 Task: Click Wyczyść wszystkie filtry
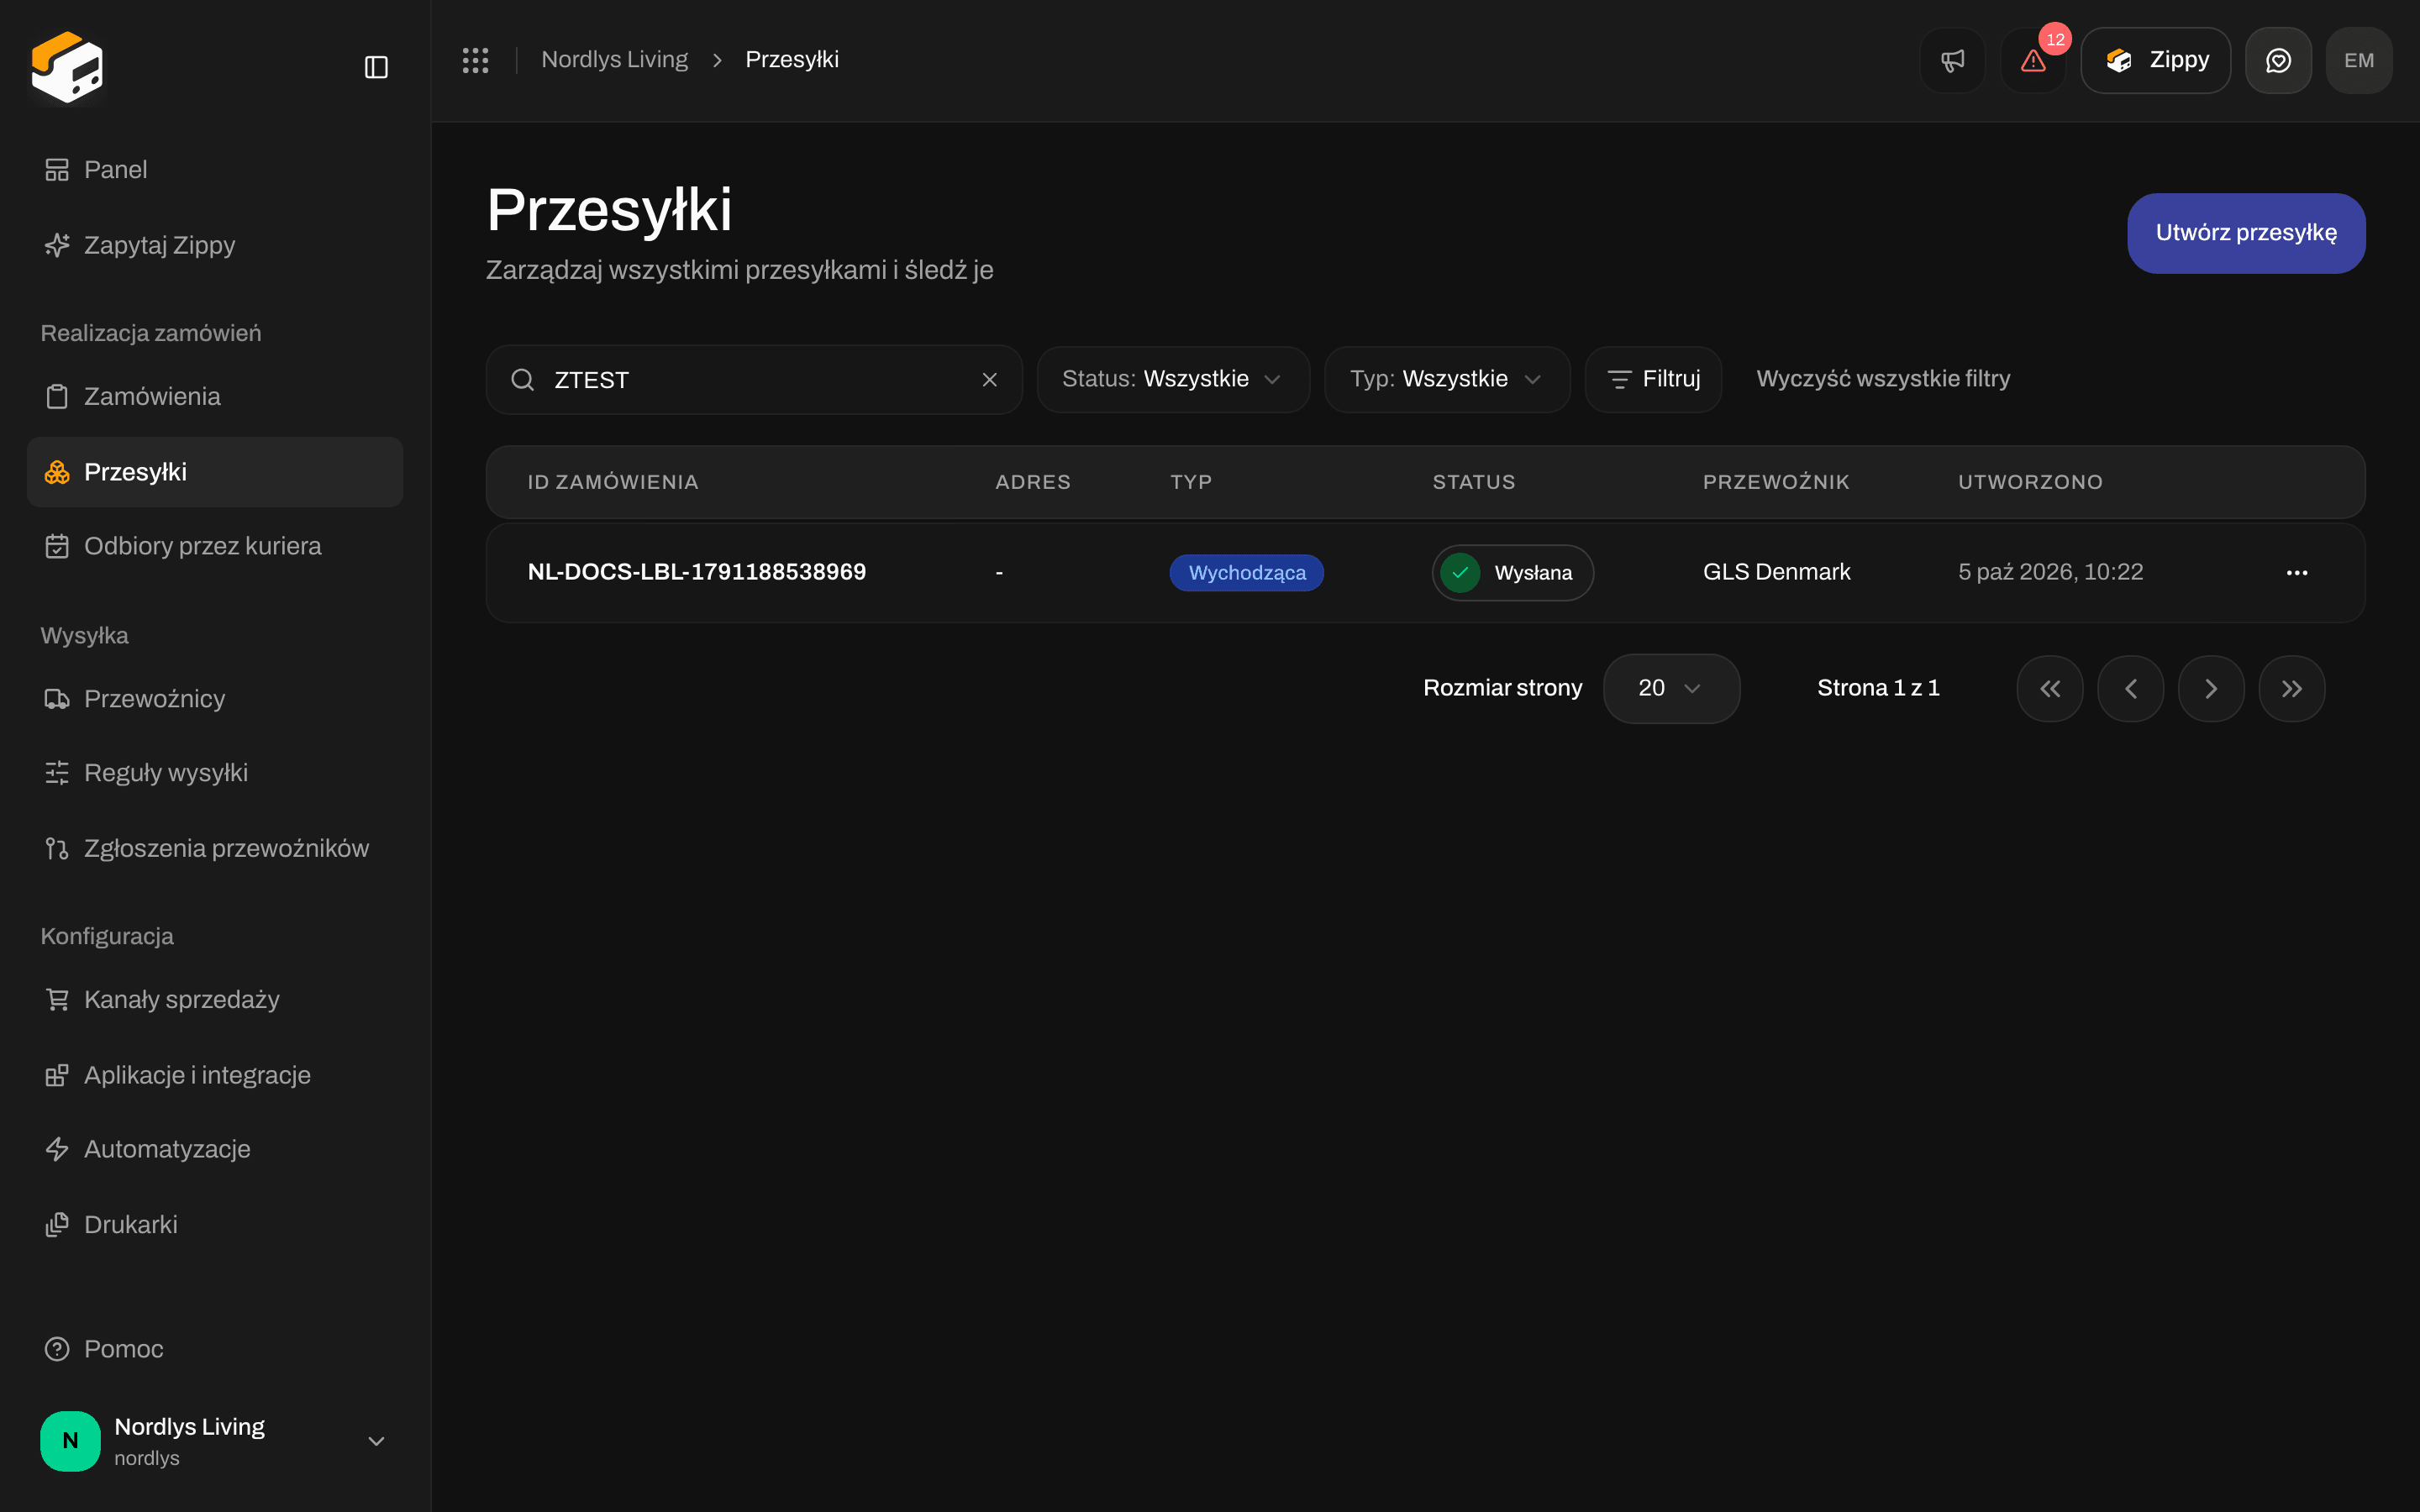point(1883,379)
